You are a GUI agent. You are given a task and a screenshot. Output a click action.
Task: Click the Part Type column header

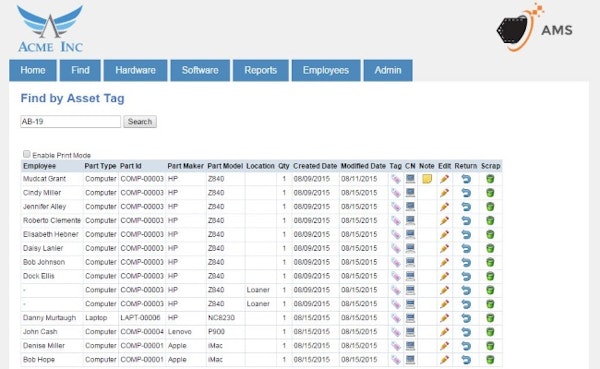[100, 166]
